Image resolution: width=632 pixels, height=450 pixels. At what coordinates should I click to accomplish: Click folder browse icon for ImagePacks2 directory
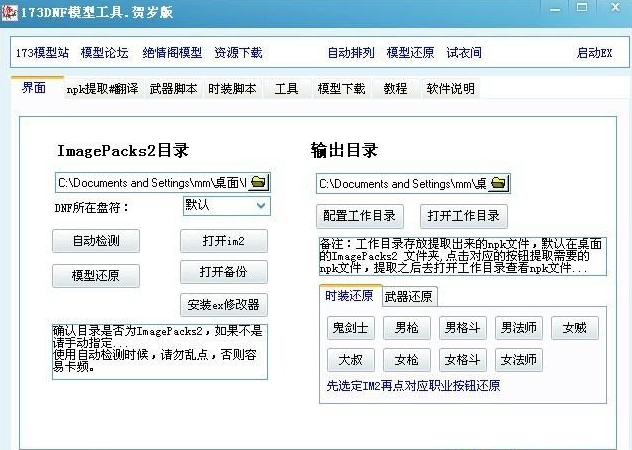(x=259, y=182)
